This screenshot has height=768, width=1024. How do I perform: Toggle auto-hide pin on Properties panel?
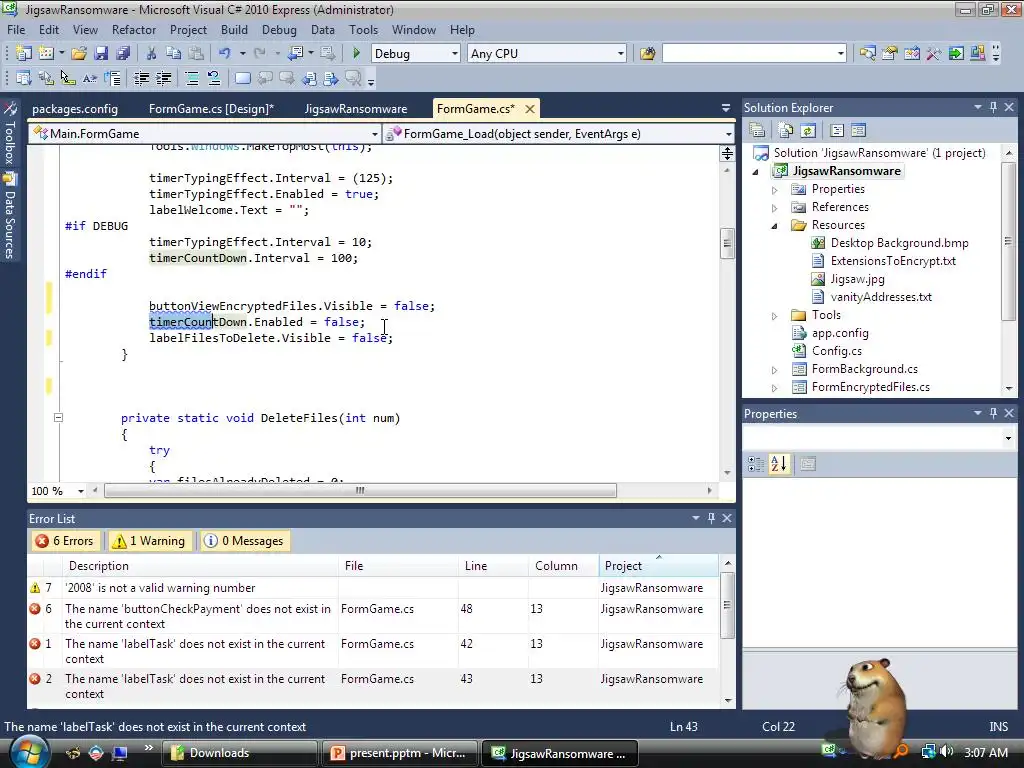point(993,413)
